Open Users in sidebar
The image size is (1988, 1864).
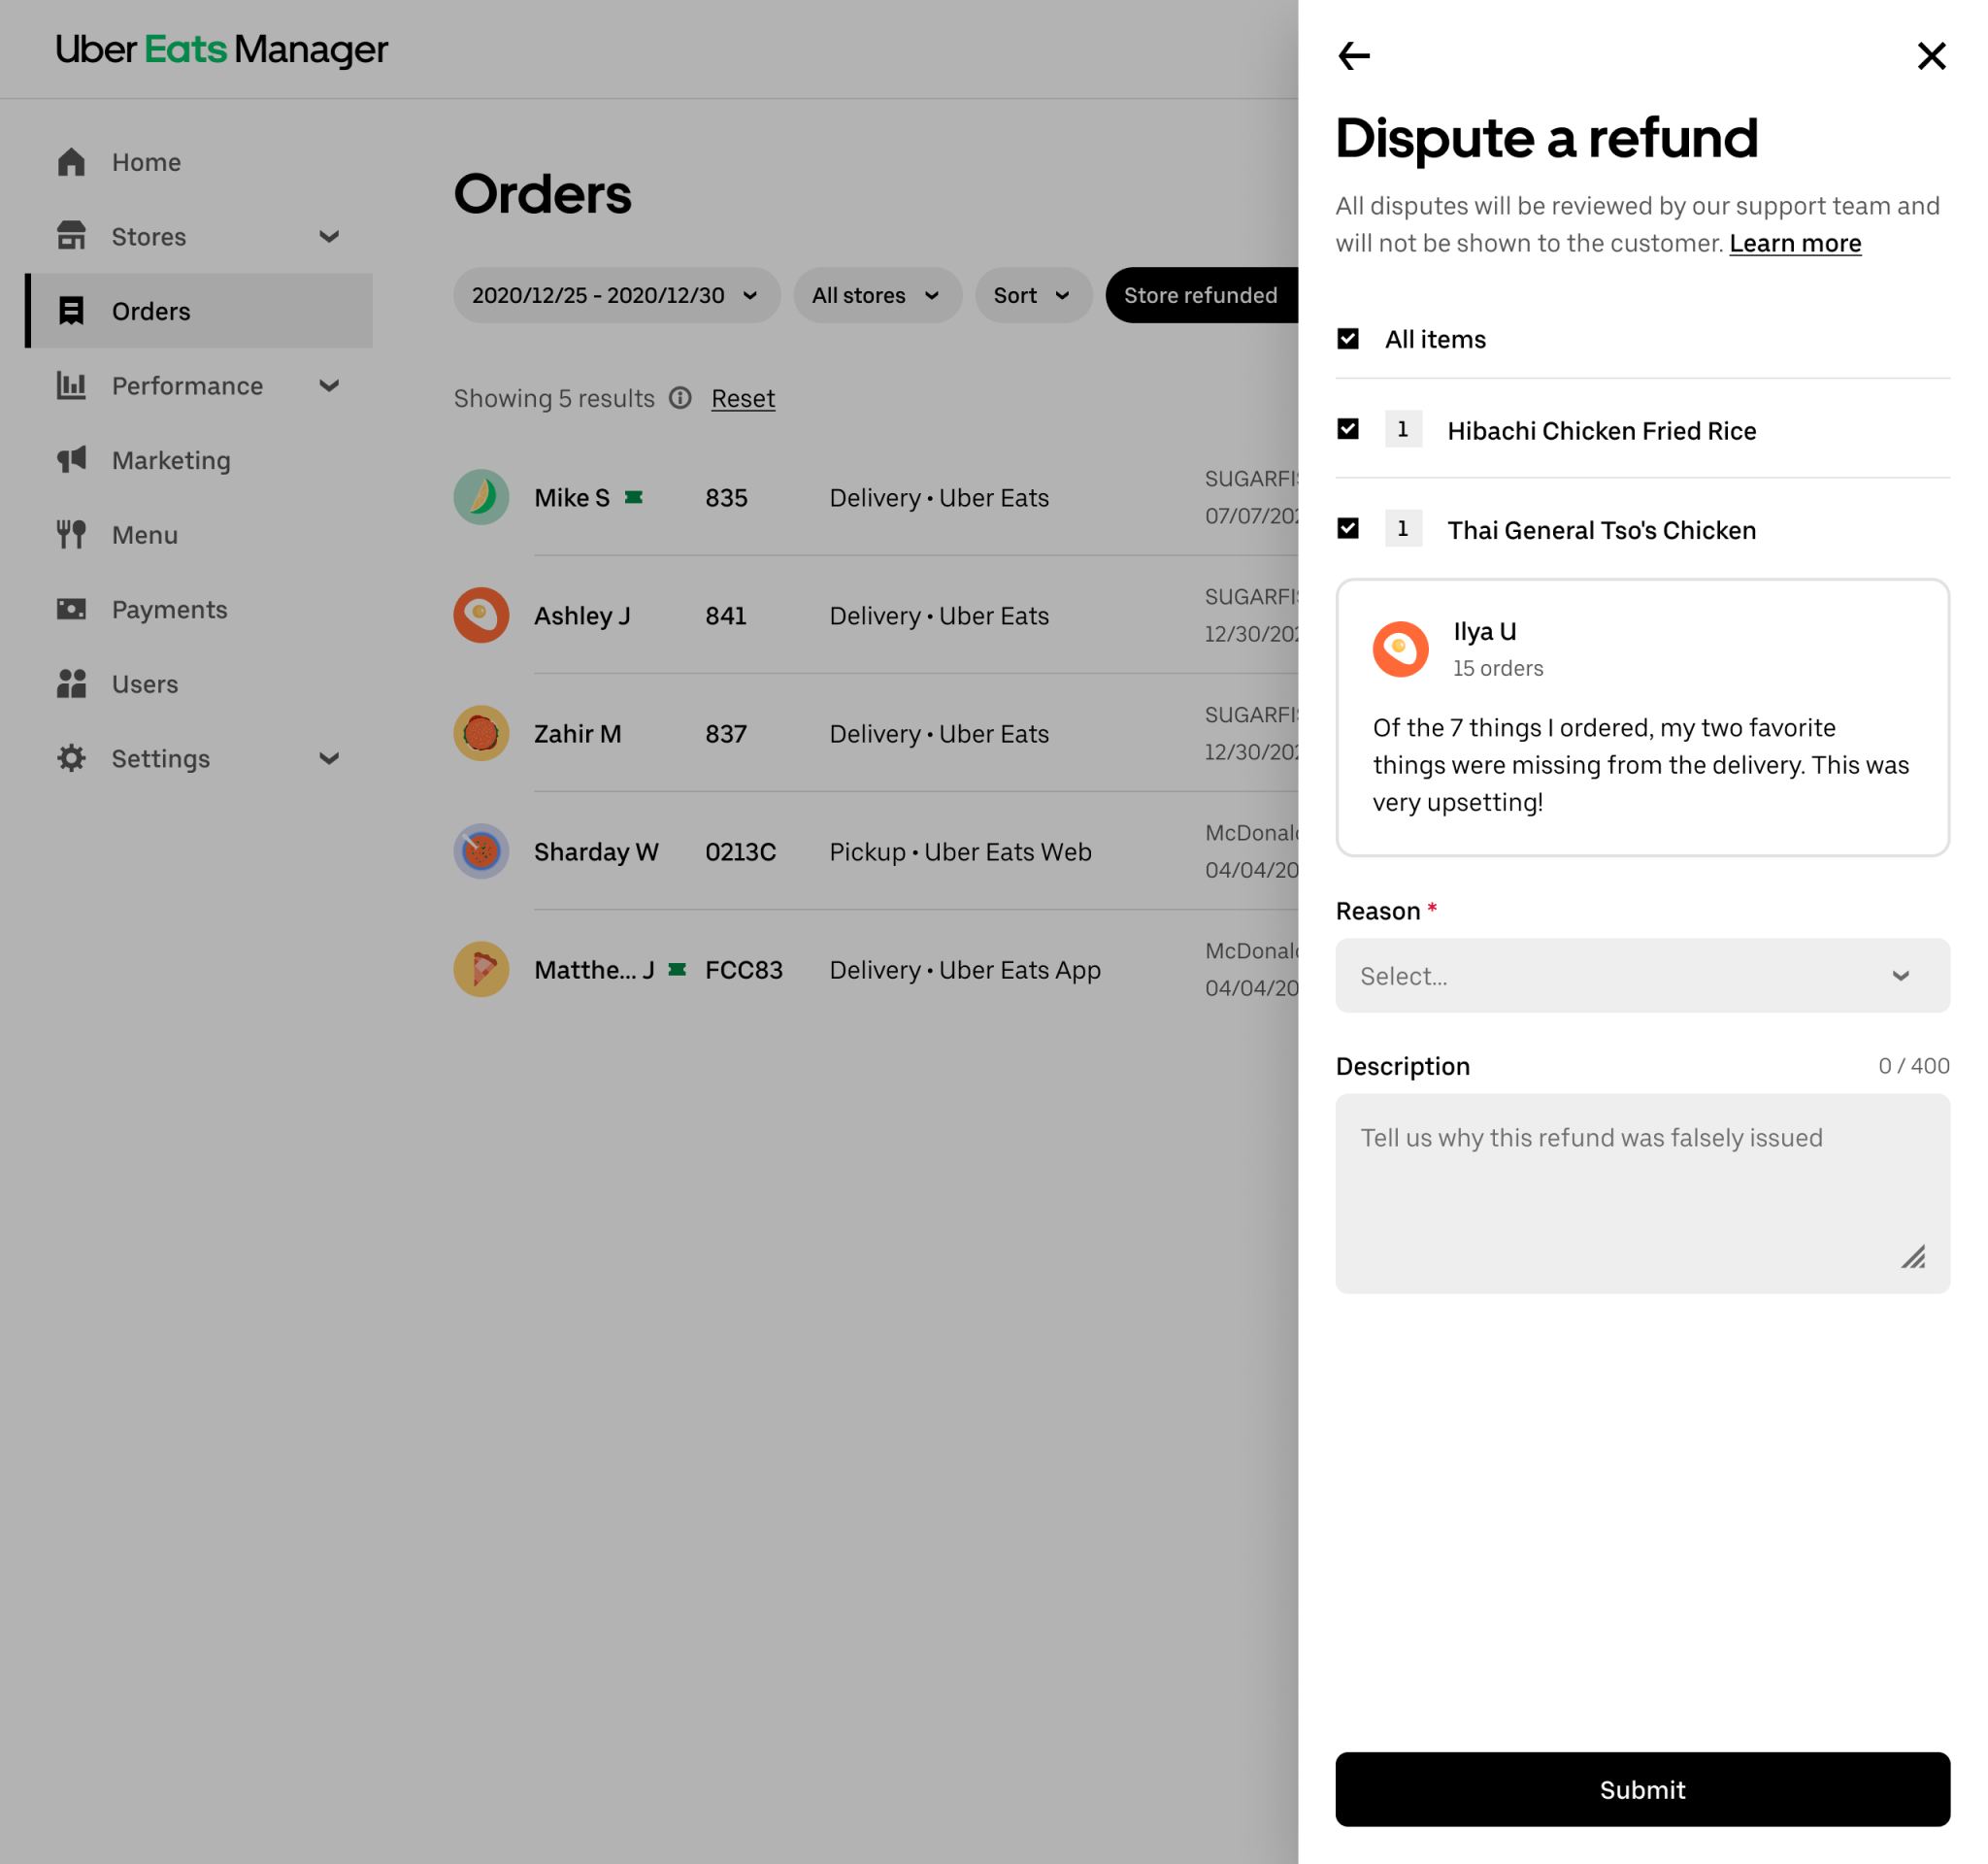[199, 684]
